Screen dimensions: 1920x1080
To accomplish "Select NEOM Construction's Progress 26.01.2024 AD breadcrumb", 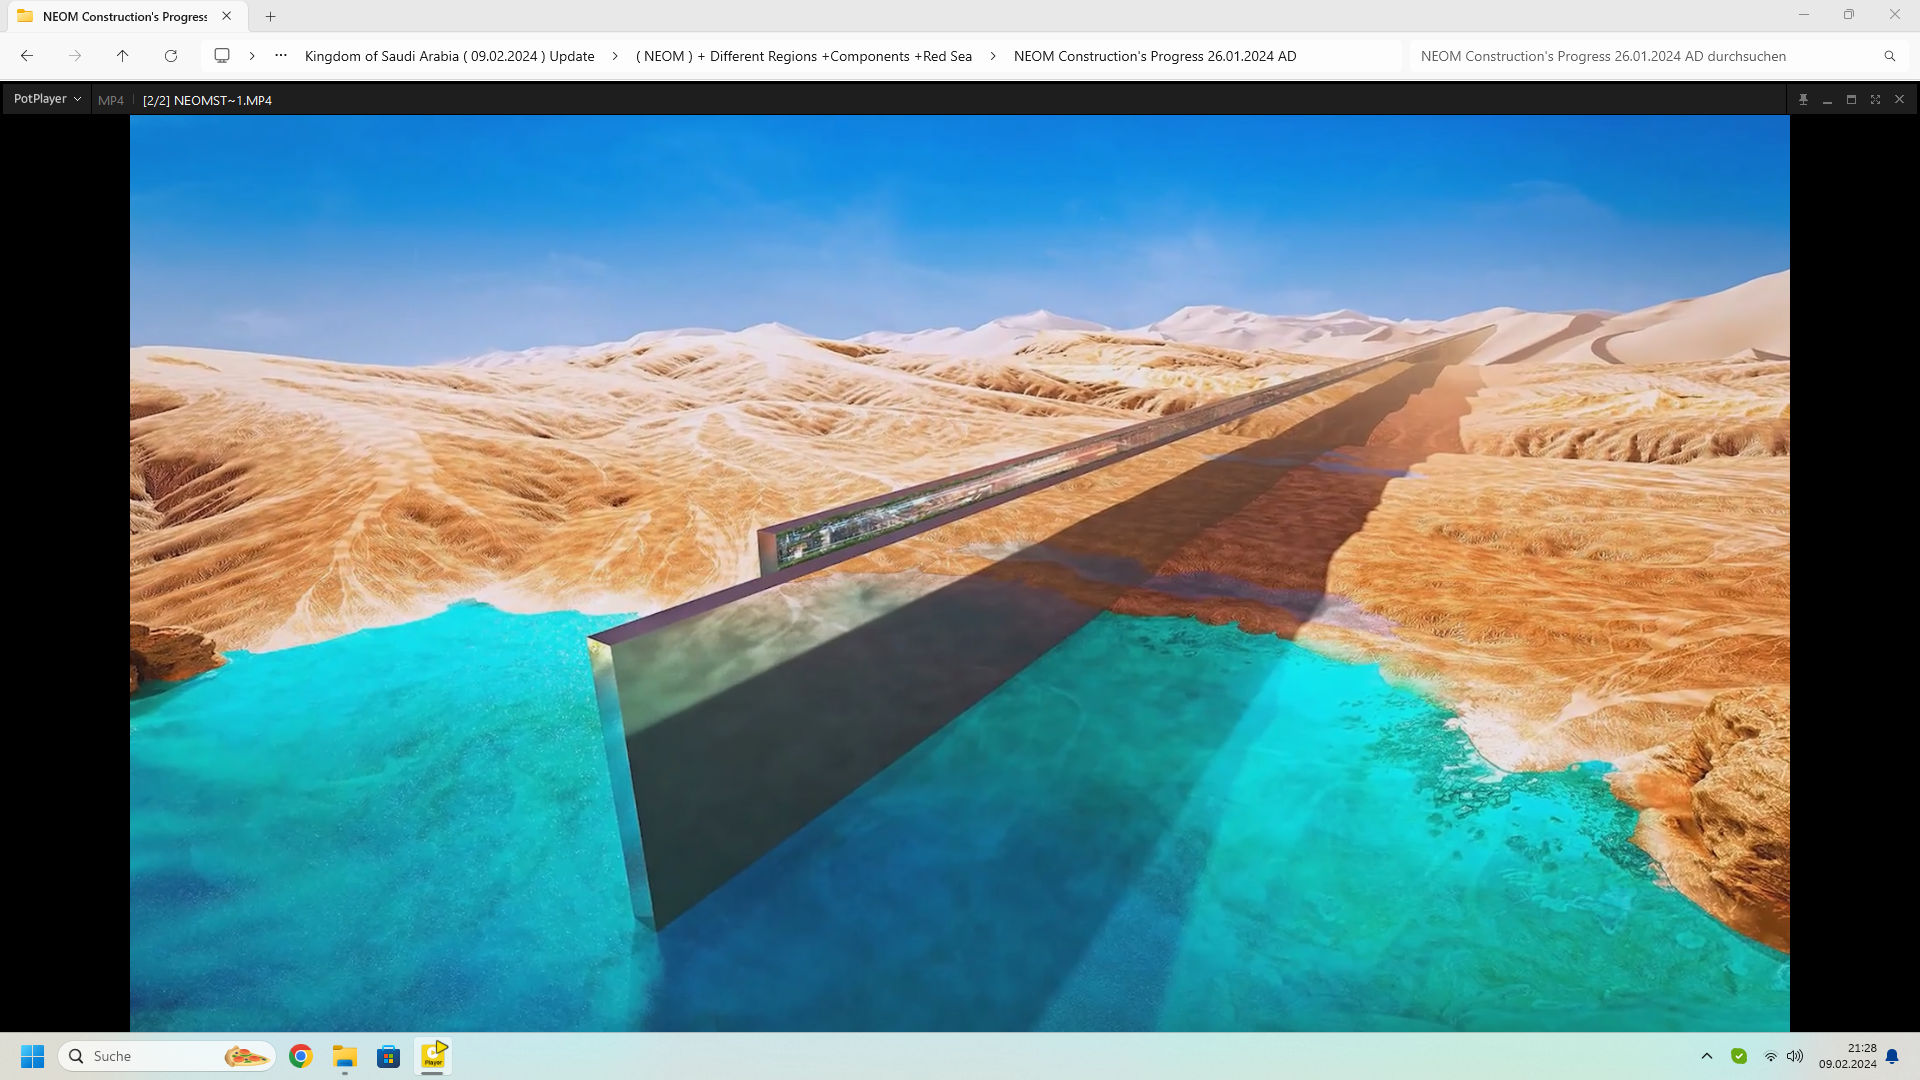I will (x=1155, y=56).
